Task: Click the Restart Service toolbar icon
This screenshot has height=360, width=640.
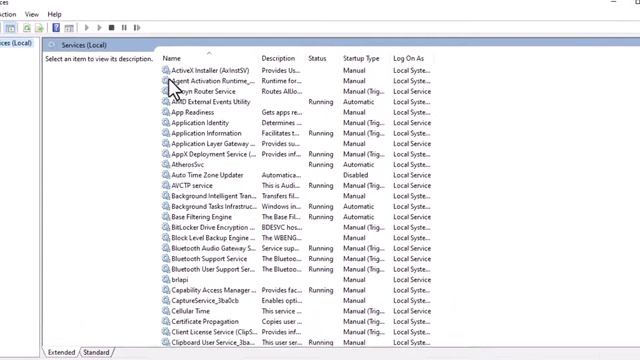Action: (x=137, y=28)
